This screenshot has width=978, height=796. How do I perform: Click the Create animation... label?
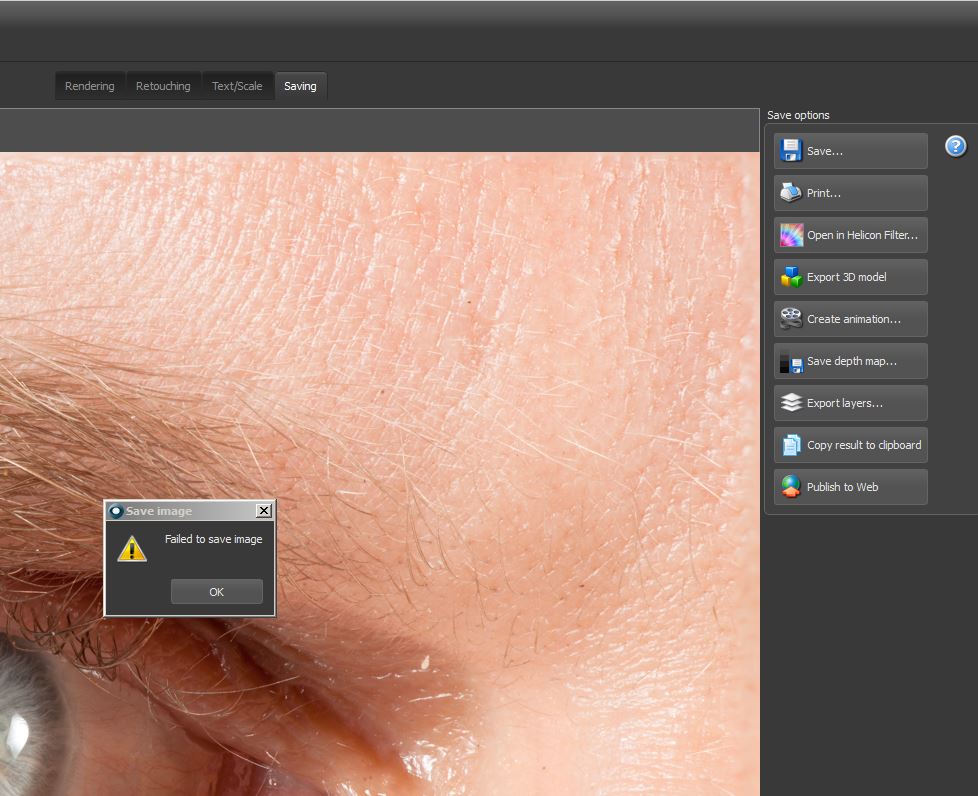coord(853,319)
